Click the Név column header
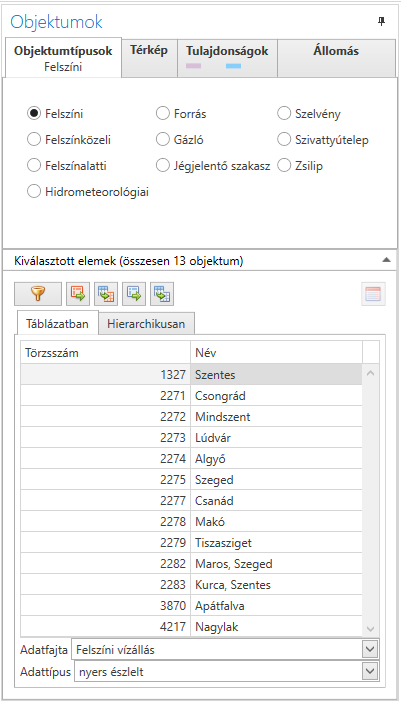 click(x=276, y=352)
